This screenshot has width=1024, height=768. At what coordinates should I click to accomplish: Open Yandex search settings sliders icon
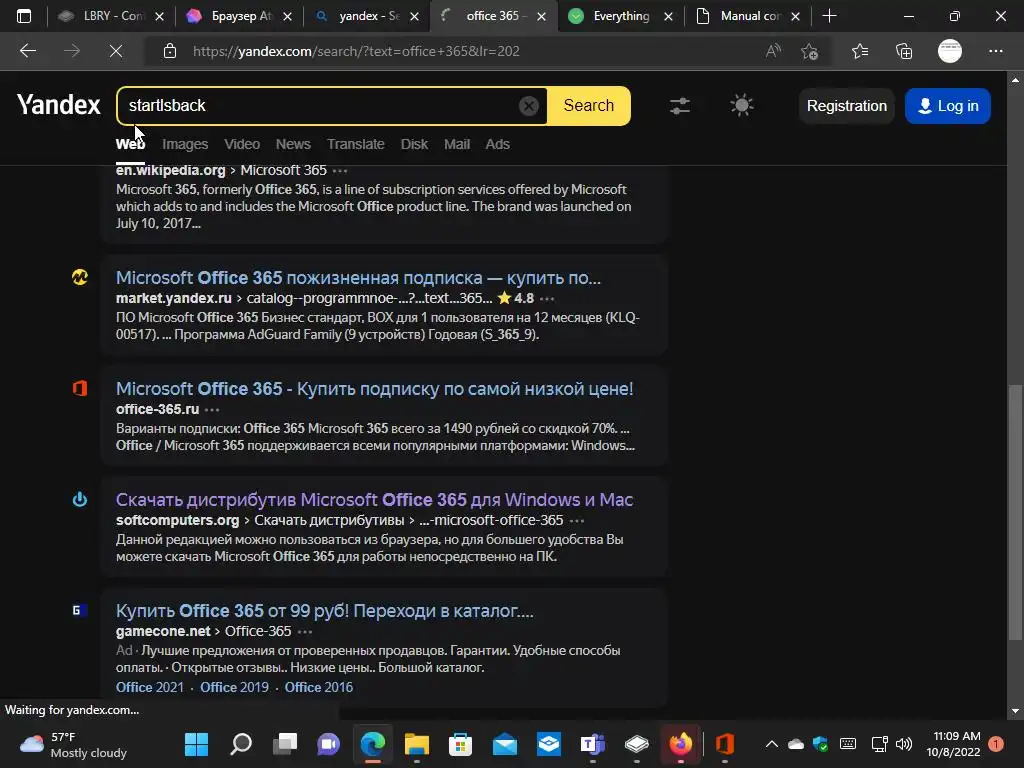[680, 106]
